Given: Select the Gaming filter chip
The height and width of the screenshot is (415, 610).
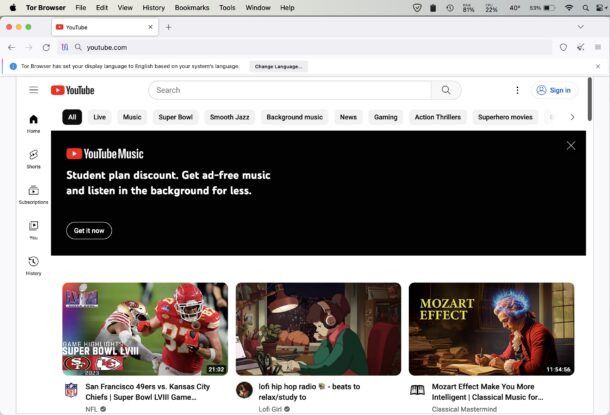Looking at the screenshot, I should pyautogui.click(x=385, y=117).
